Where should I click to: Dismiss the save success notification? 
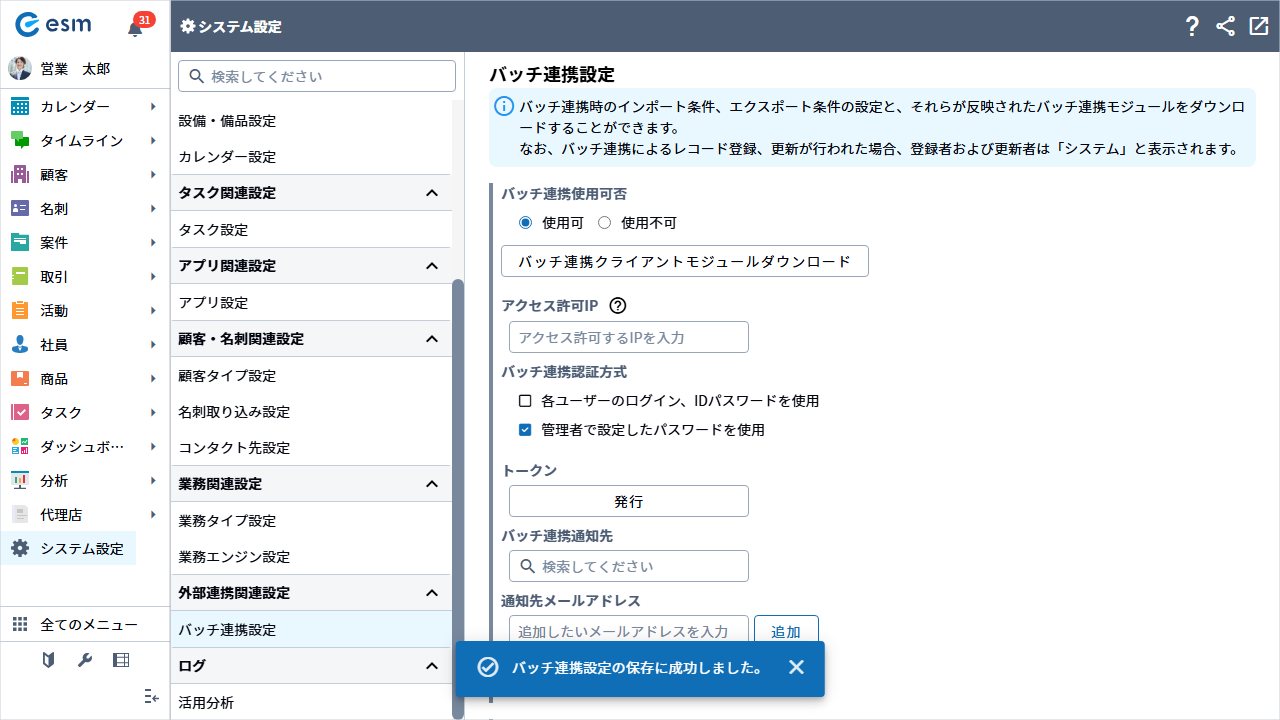(796, 667)
